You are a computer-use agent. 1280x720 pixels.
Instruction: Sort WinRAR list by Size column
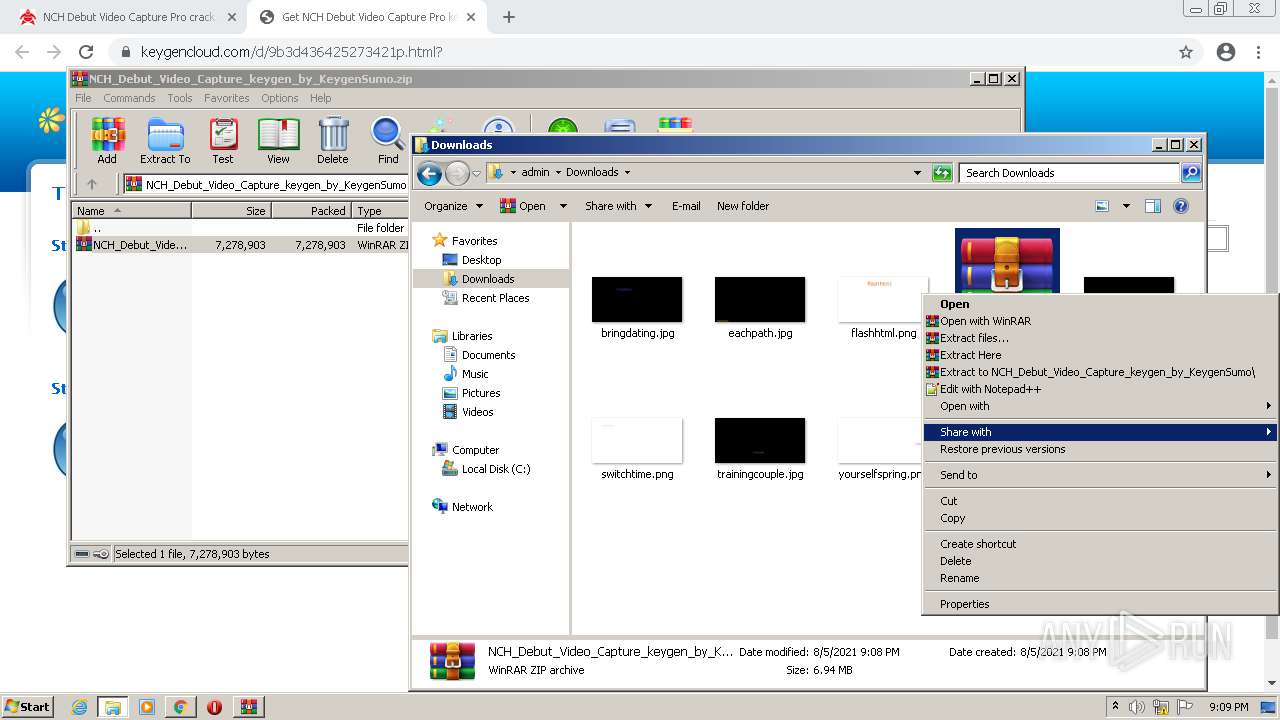231,211
